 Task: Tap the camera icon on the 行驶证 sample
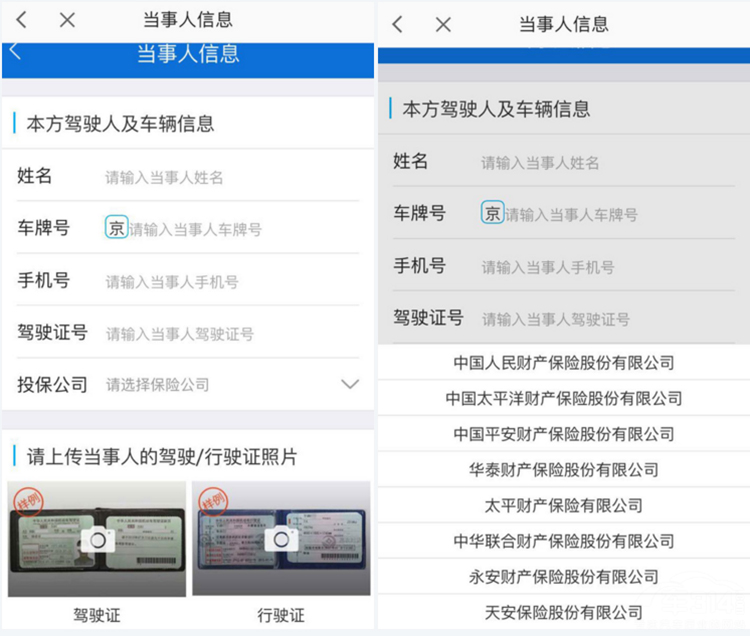click(281, 538)
